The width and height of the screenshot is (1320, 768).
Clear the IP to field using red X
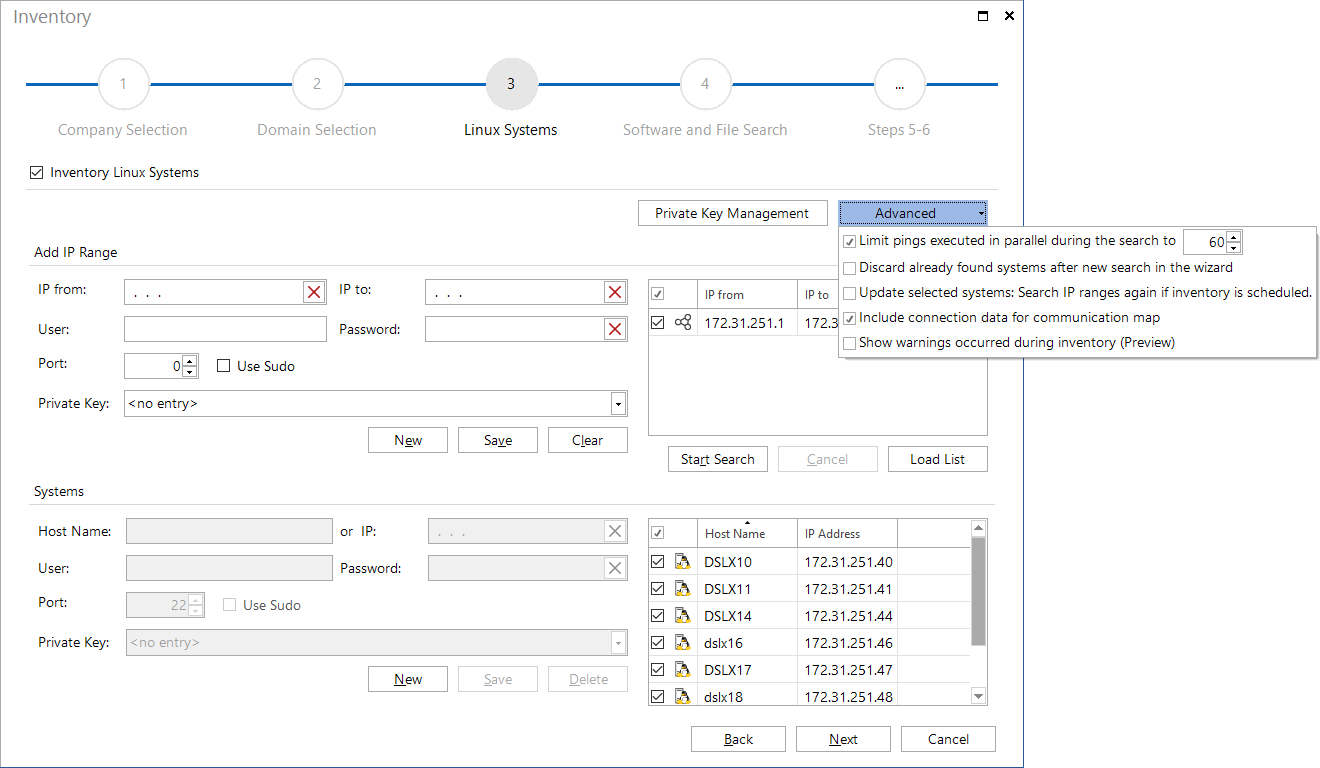(615, 292)
